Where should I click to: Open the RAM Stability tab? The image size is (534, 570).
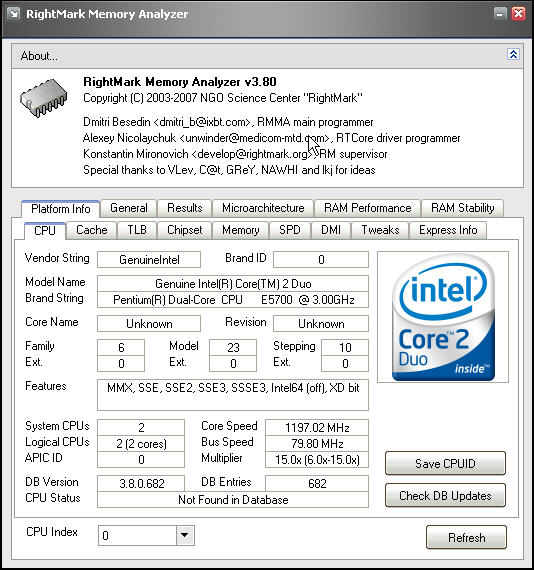(x=462, y=208)
